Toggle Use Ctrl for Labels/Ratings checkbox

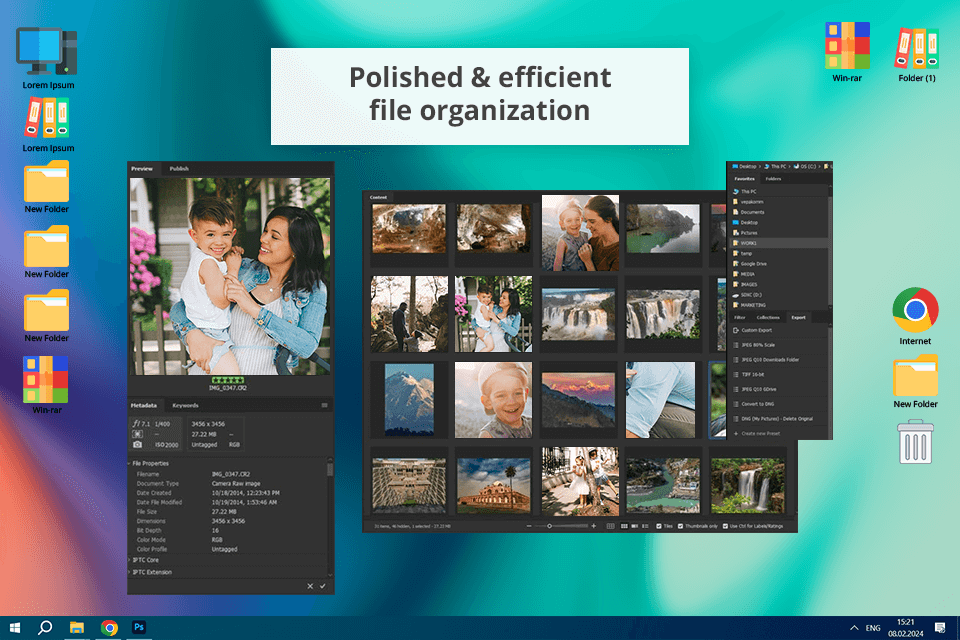tap(725, 525)
